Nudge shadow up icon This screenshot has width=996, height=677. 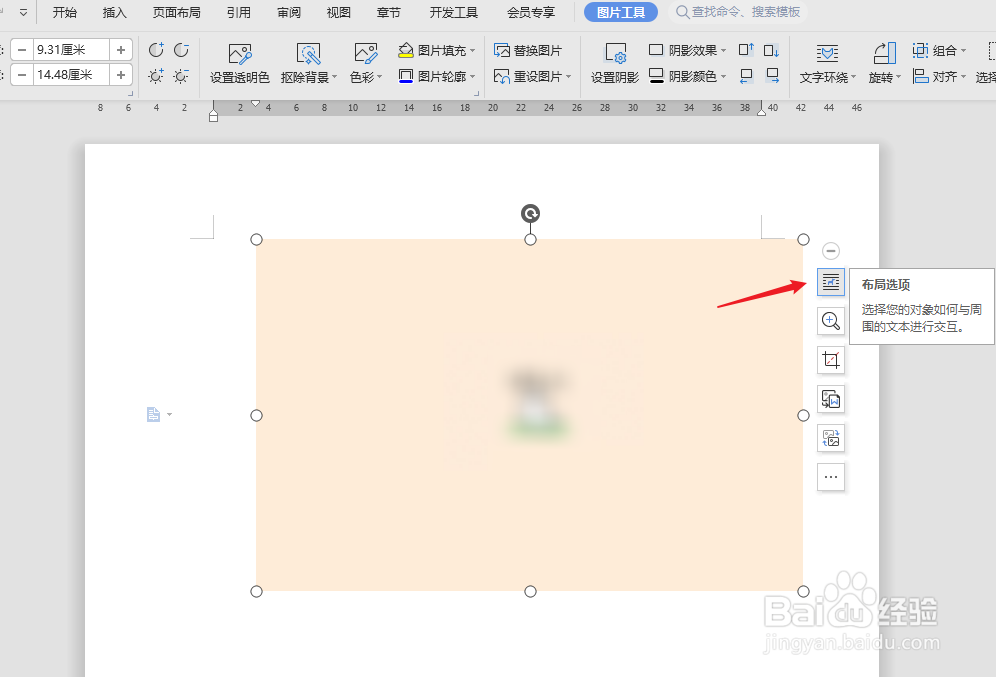coord(746,50)
